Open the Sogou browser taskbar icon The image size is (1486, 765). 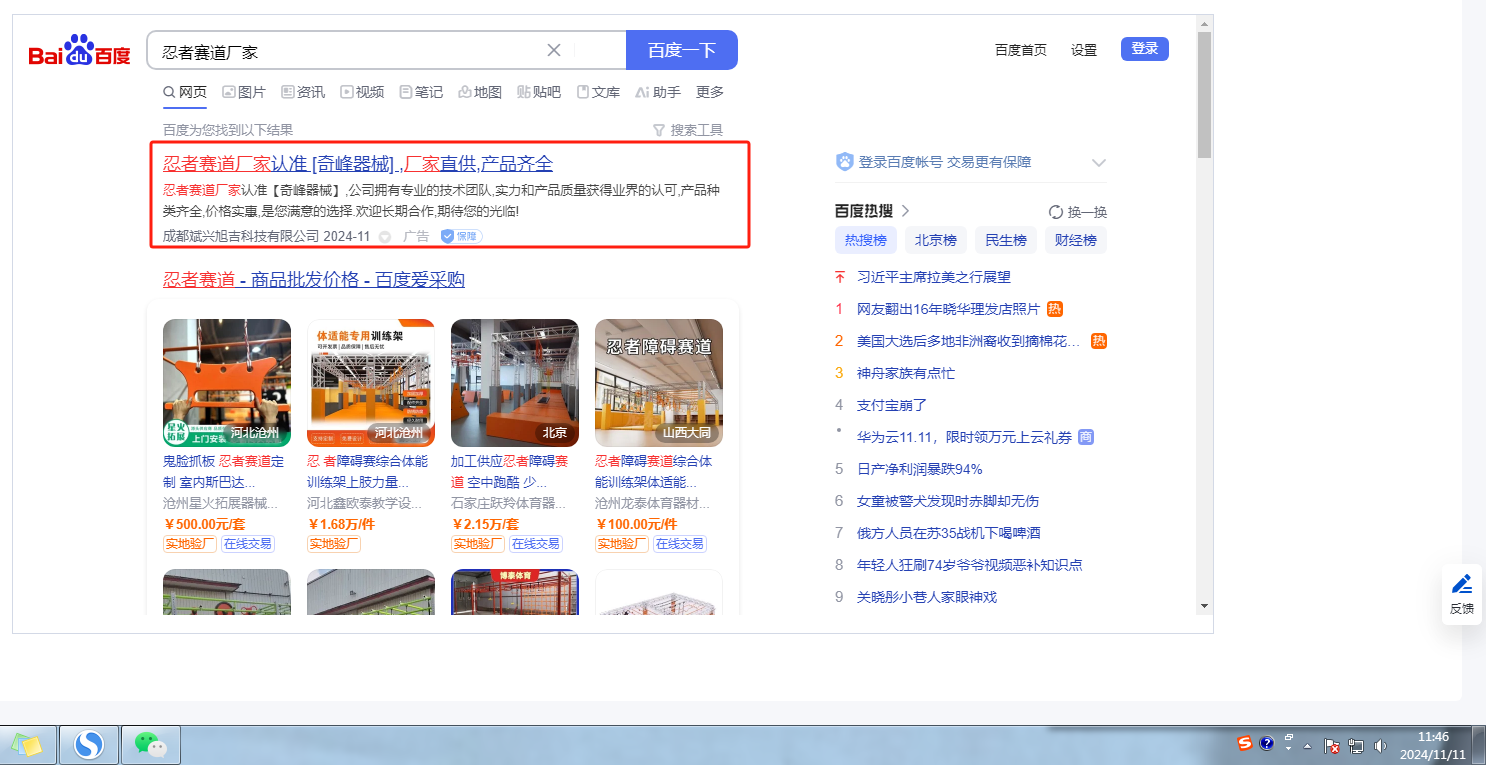tap(89, 745)
